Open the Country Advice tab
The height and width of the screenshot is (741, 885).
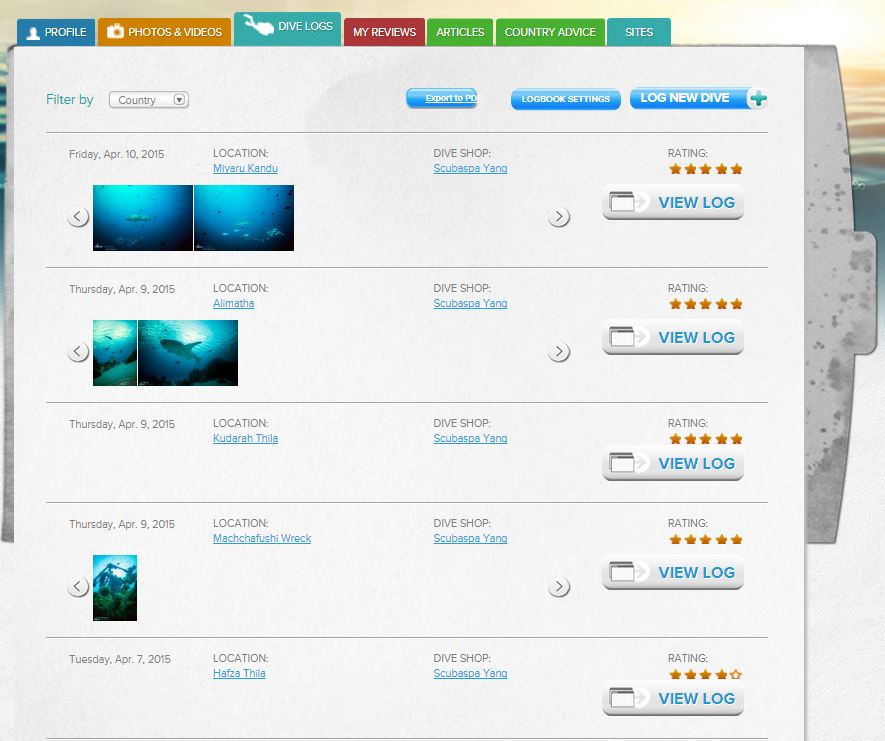(550, 32)
